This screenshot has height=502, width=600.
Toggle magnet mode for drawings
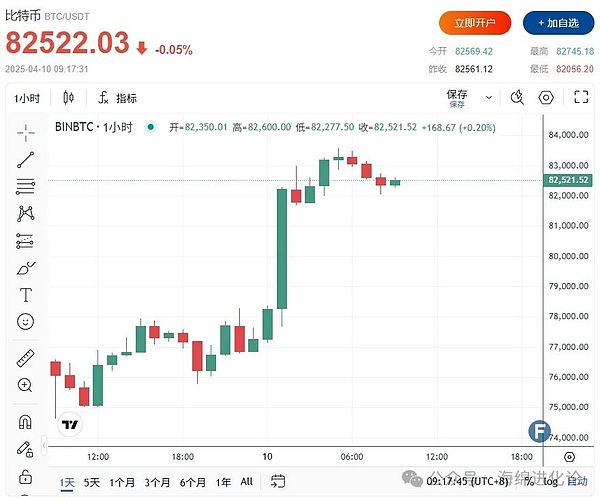coord(26,421)
